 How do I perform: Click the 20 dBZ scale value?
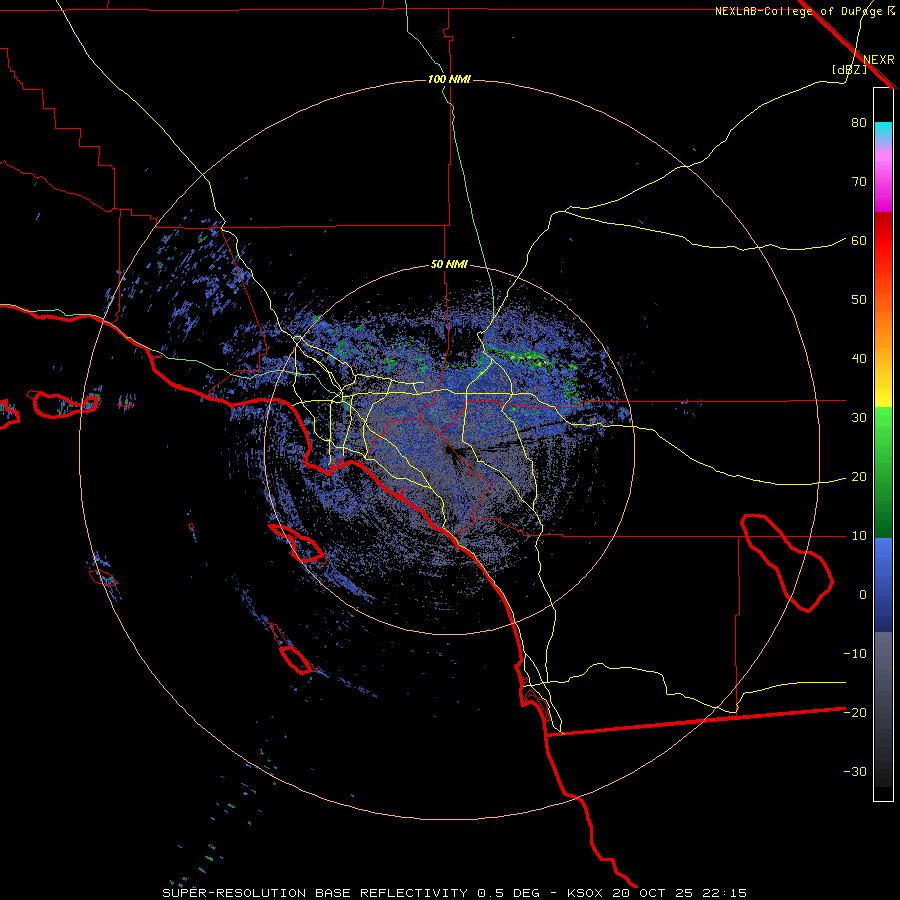coord(859,477)
